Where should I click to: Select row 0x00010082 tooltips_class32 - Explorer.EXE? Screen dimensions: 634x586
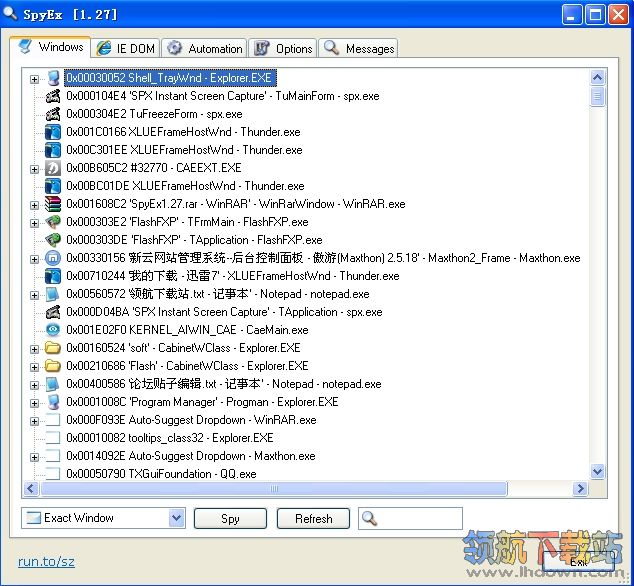(170, 438)
